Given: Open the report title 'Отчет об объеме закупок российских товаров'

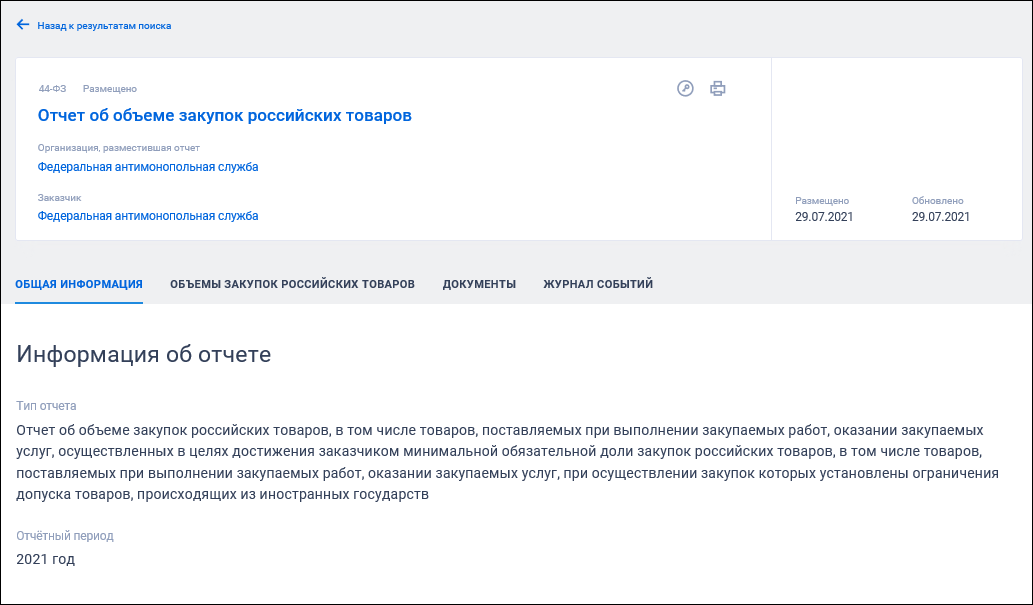Looking at the screenshot, I should coord(225,115).
